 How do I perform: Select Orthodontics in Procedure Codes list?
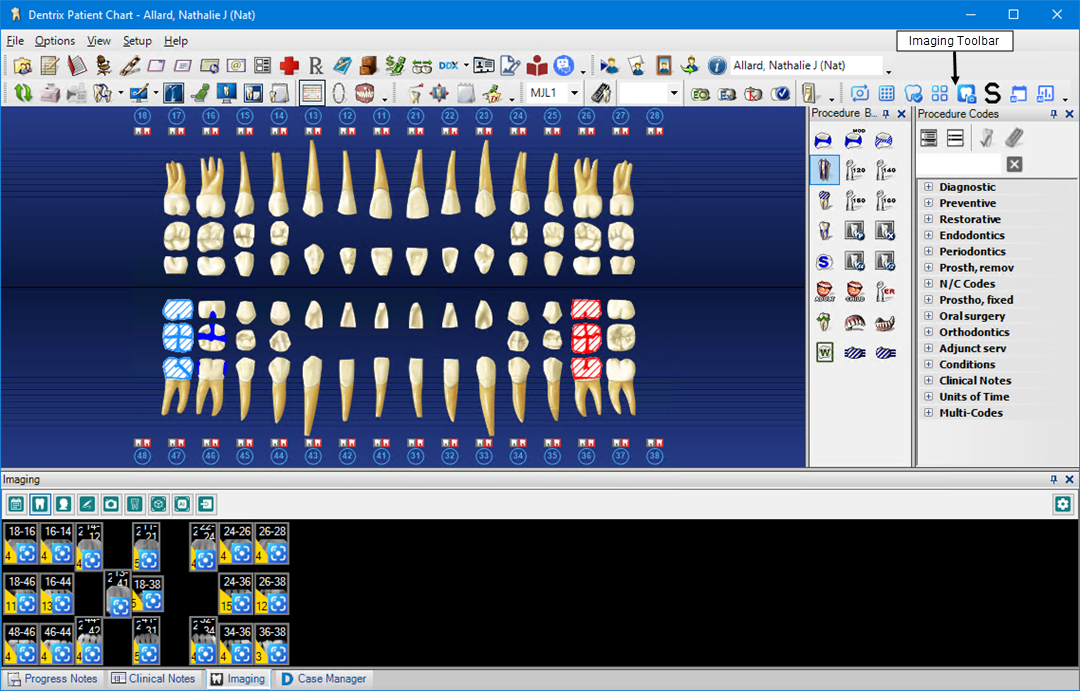(x=973, y=332)
